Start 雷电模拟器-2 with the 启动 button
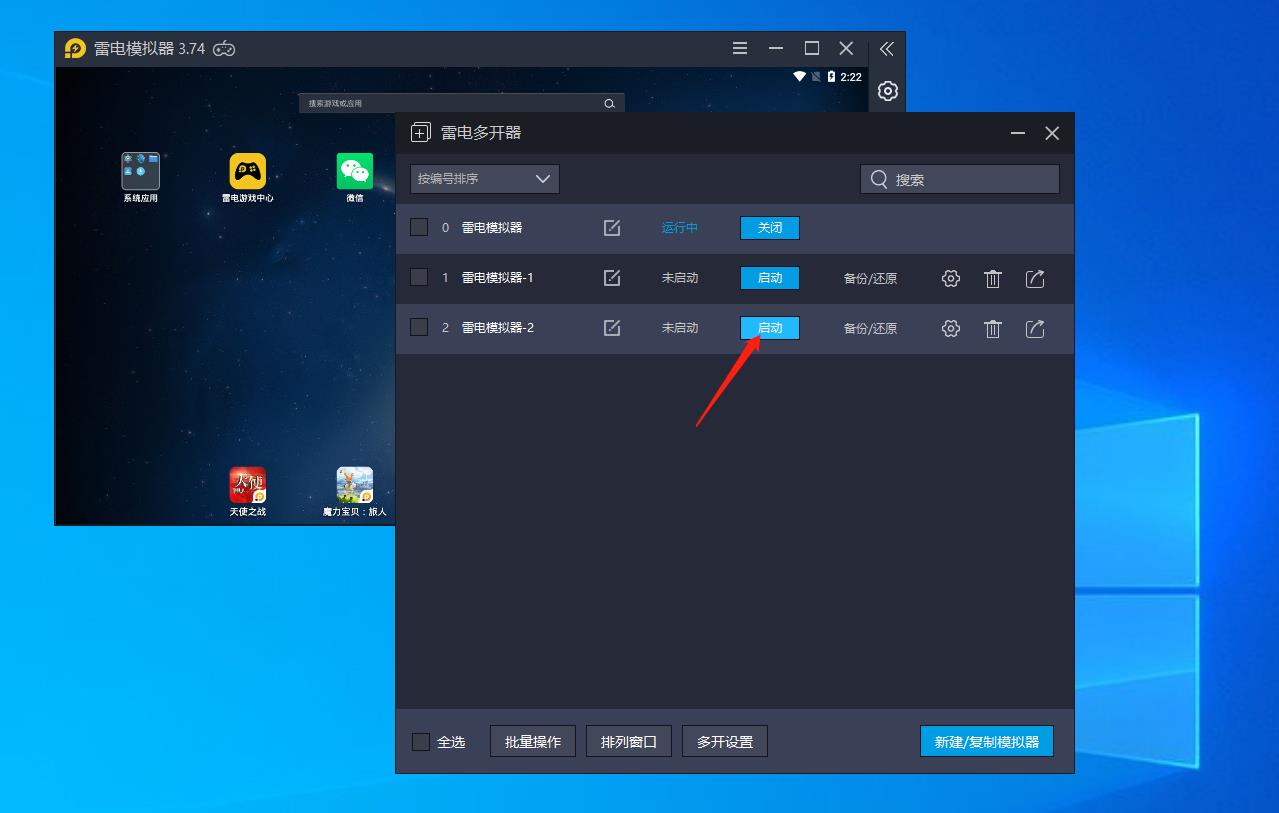Viewport: 1279px width, 813px height. click(769, 328)
